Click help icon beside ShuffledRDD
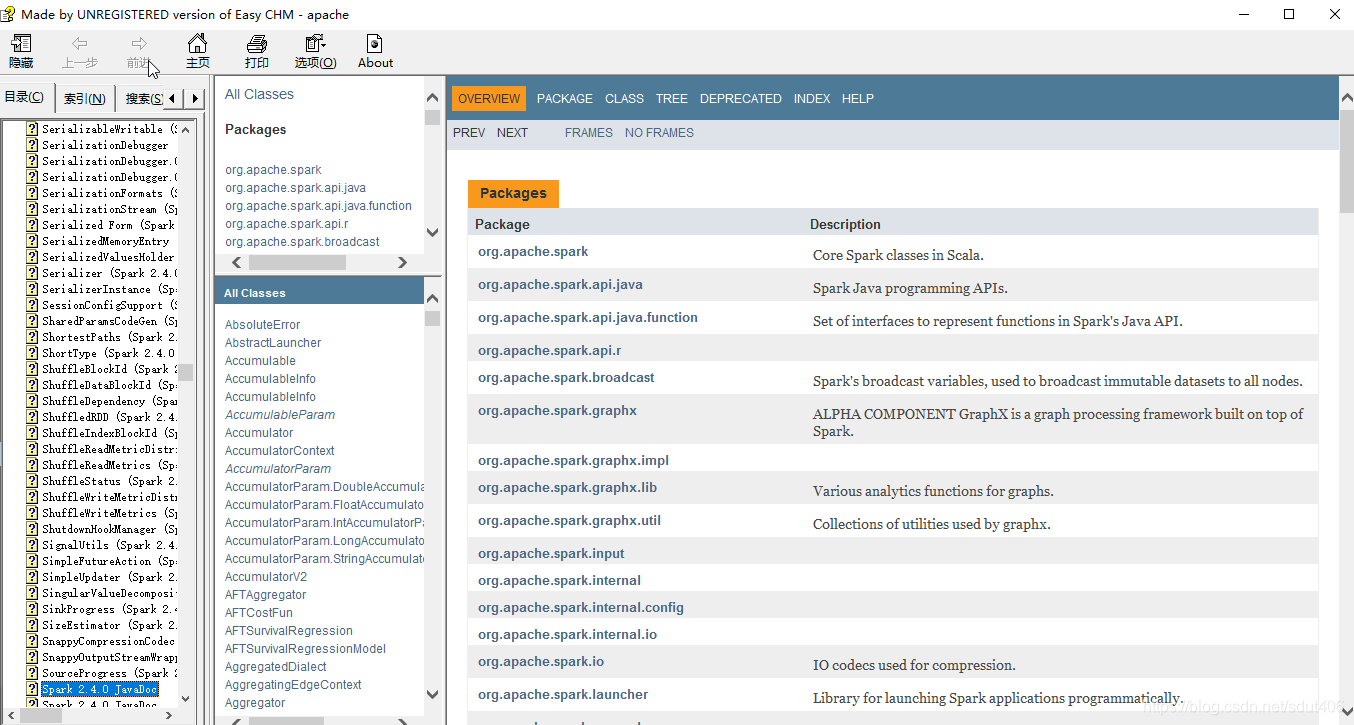 [32, 417]
